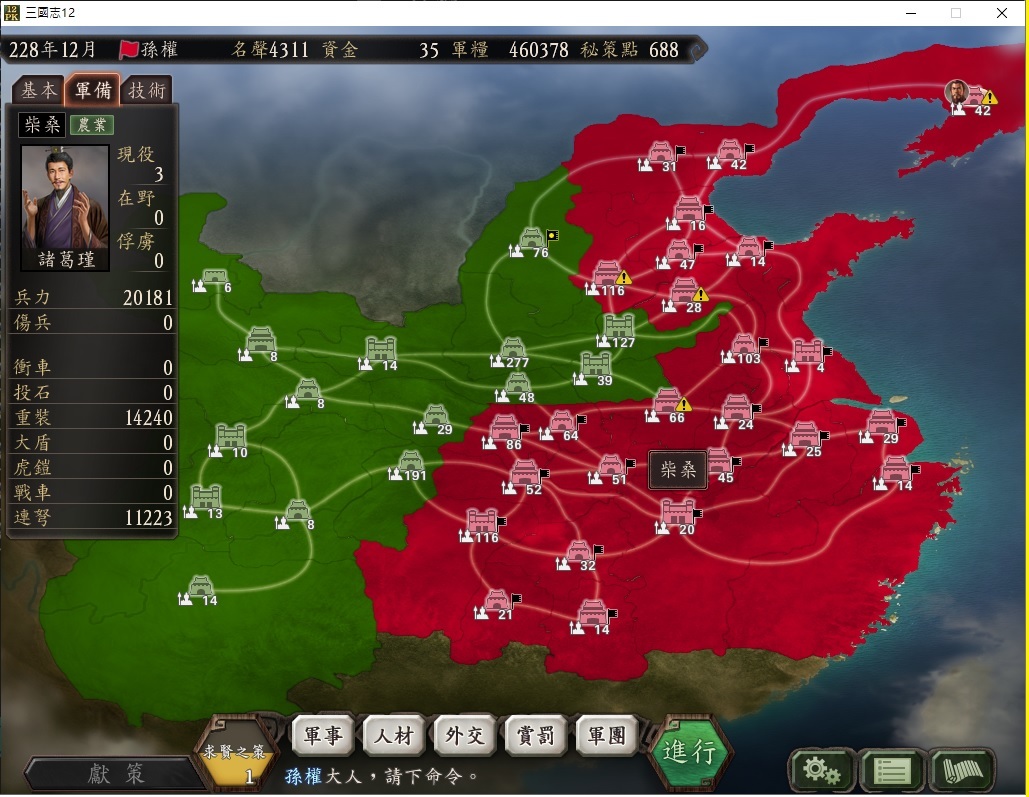Image resolution: width=1029 pixels, height=797 pixels.
Task: Select the red city marked 24
Action: [737, 410]
